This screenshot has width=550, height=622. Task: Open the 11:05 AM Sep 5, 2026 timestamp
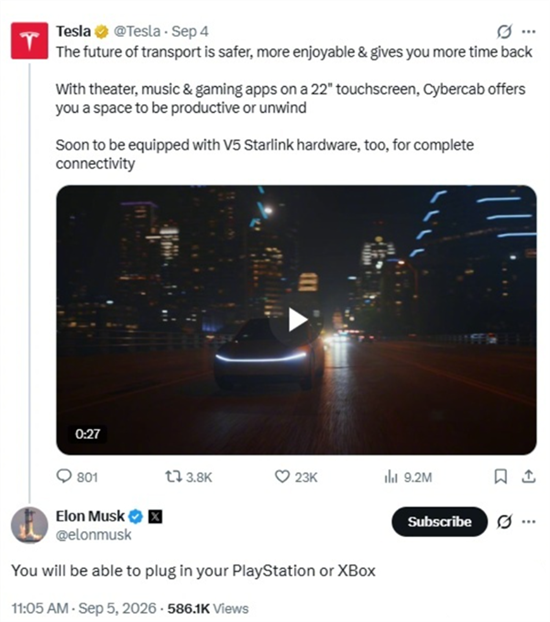84,608
